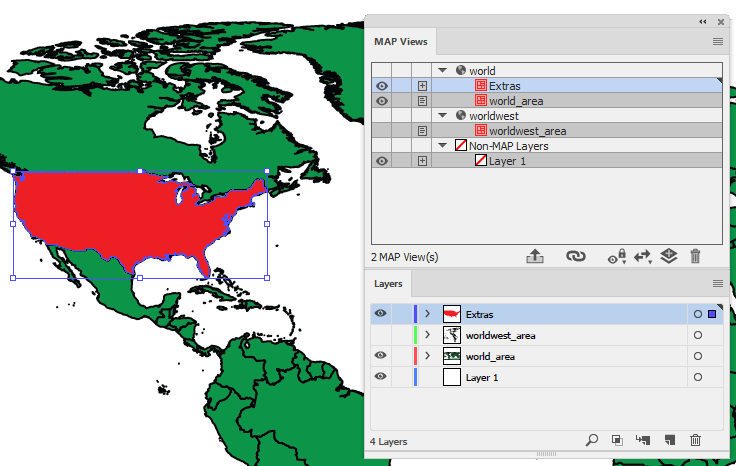Collapse the world MAP view tree node
736x466 pixels.
[442, 70]
